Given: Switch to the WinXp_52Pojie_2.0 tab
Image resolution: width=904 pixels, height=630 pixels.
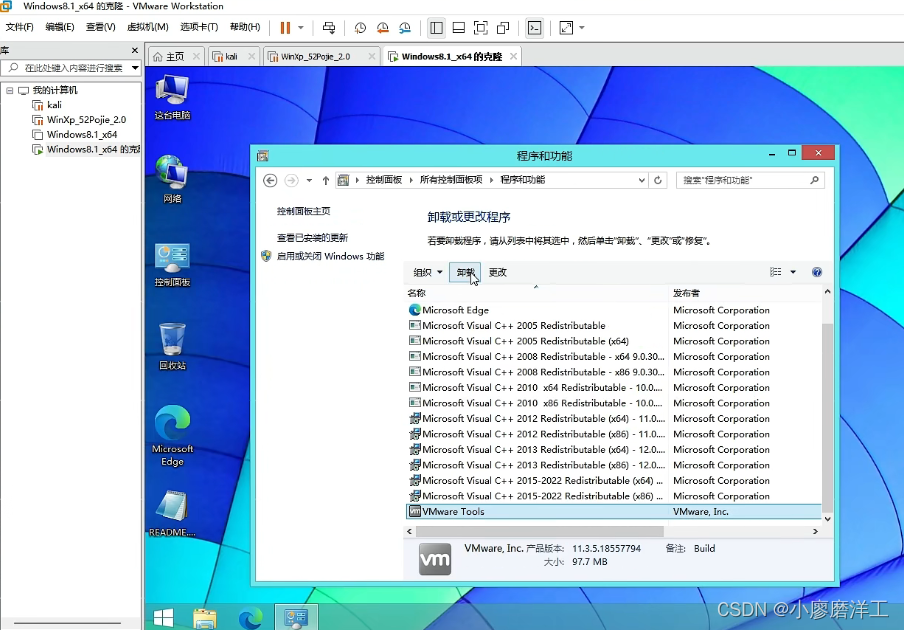Looking at the screenshot, I should [315, 56].
